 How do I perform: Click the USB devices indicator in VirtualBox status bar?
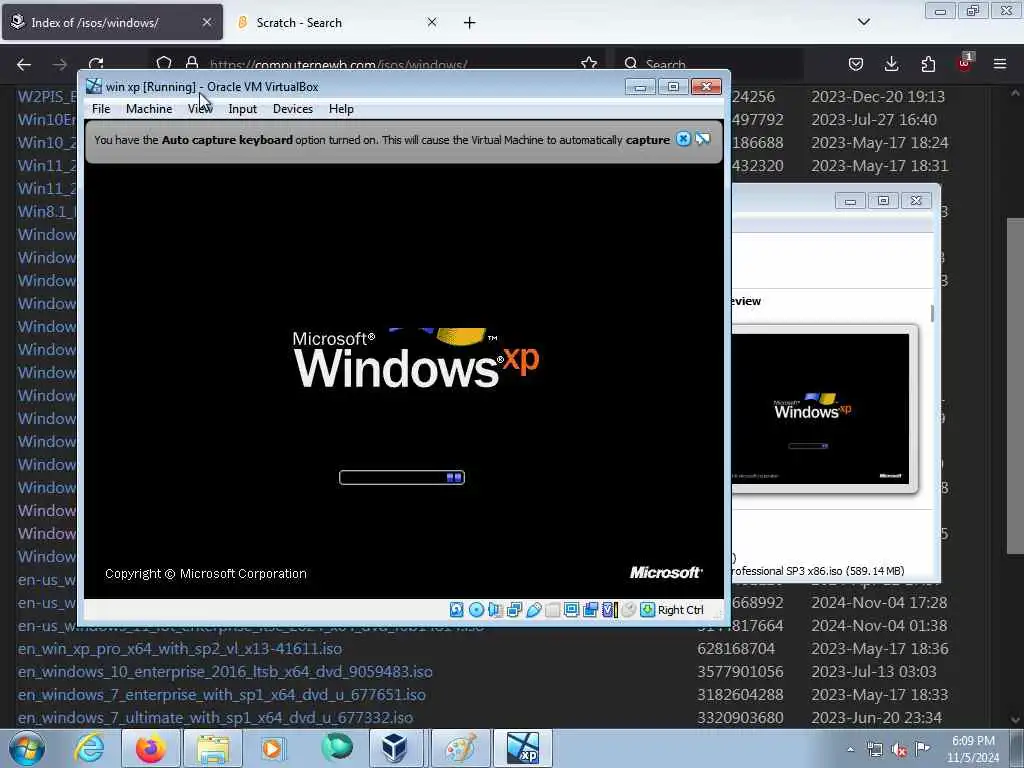click(534, 609)
